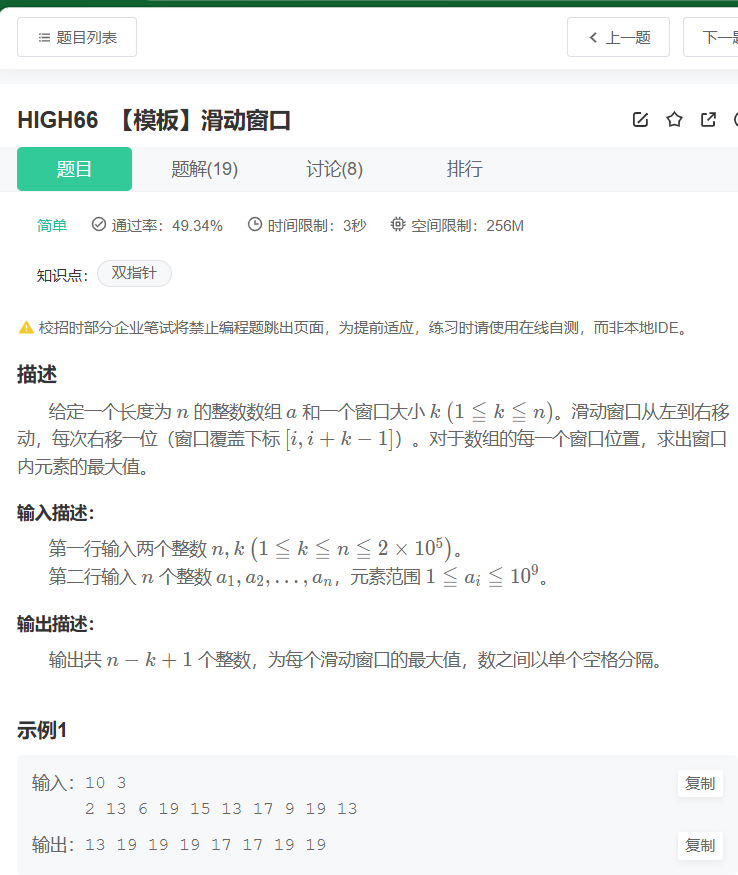Screen dimensions: 738x875
Task: Click the 通过率: 49.34% text
Action: coord(167,225)
